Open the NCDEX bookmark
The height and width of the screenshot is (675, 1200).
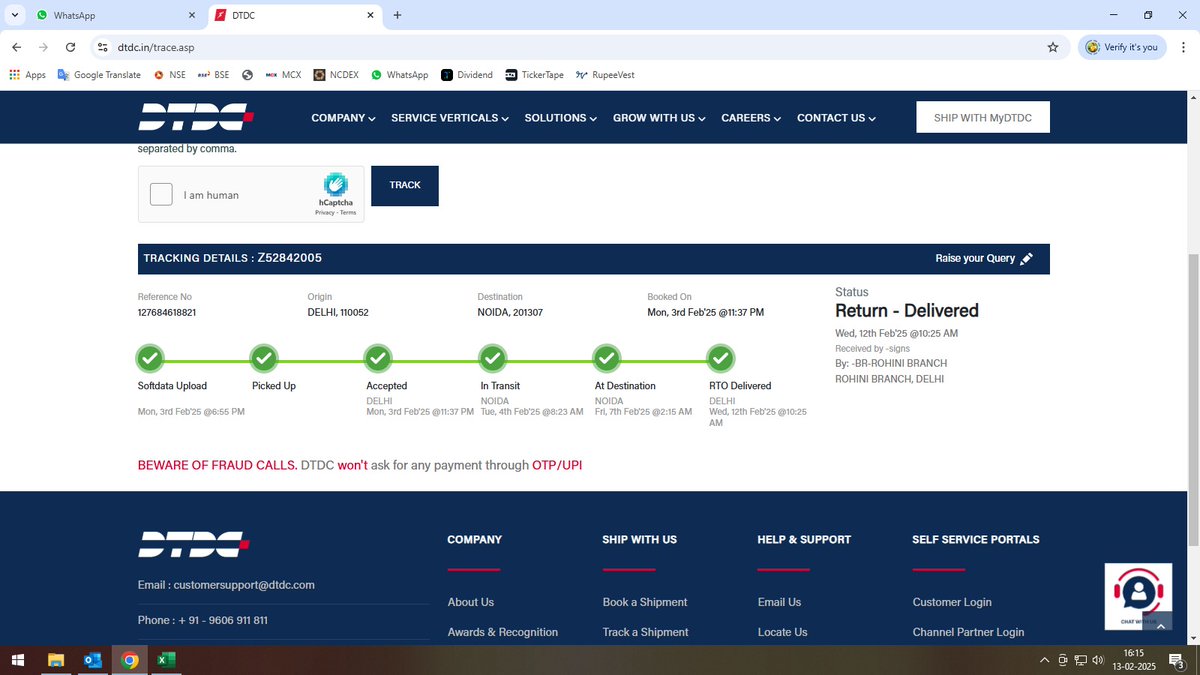(336, 75)
